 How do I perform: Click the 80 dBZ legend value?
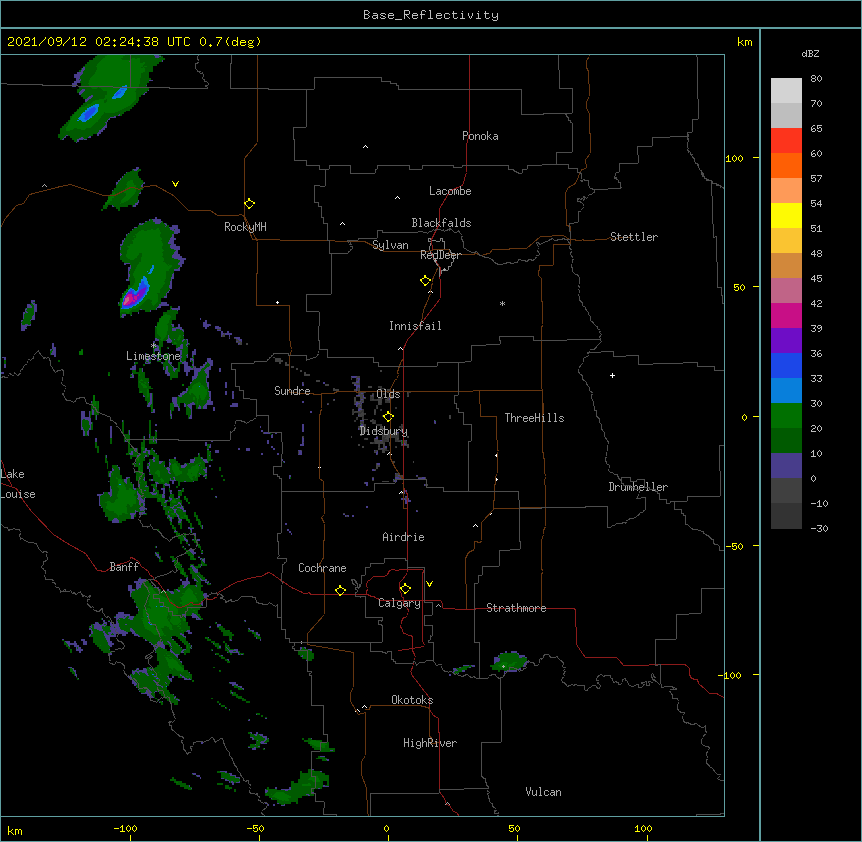click(x=816, y=79)
